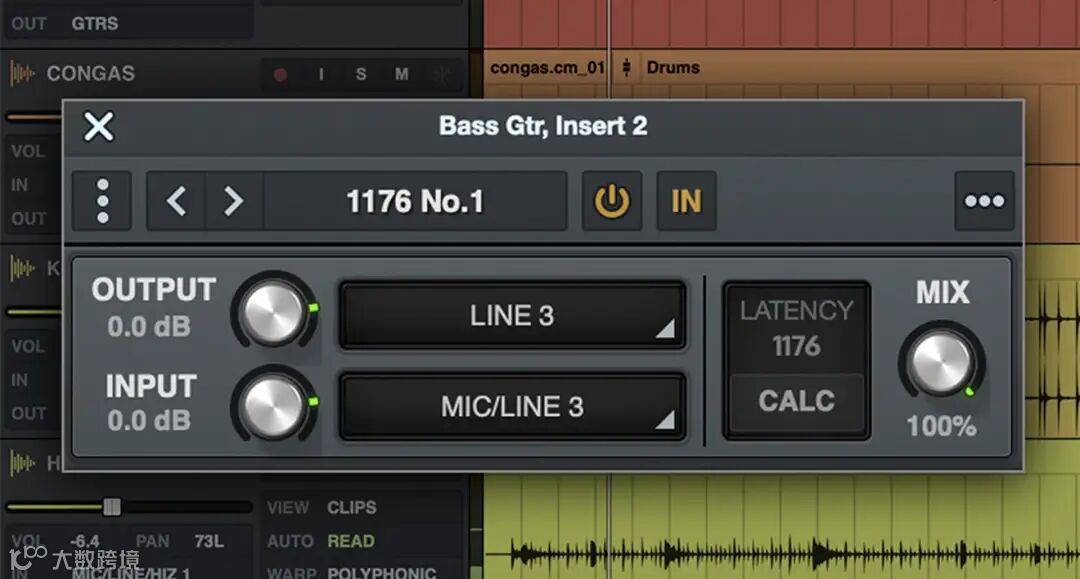Open the VIEW CLIPS selector
This screenshot has height=579, width=1080.
pos(352,507)
